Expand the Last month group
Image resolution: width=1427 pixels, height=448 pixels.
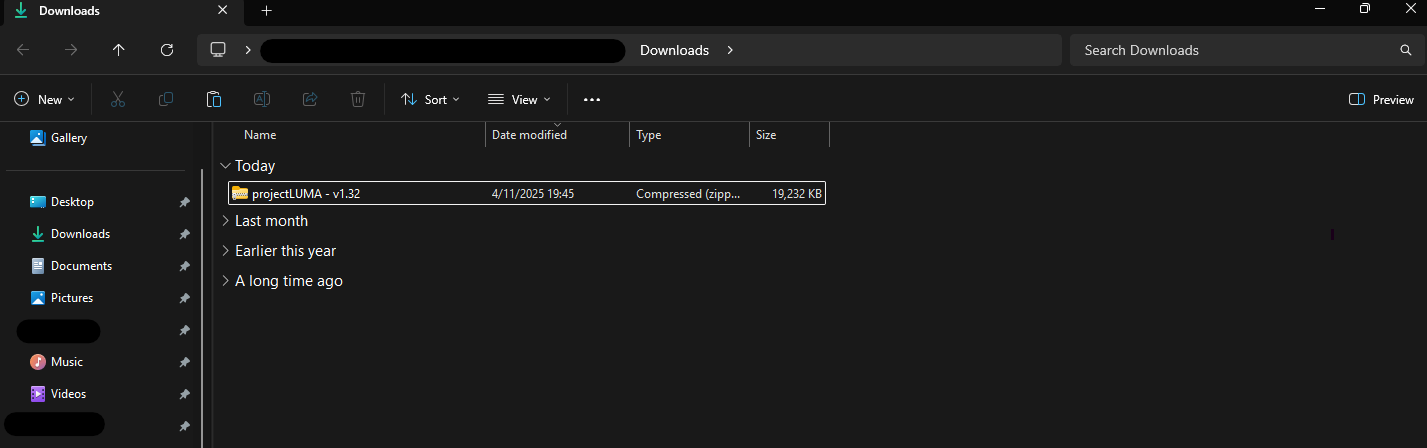pyautogui.click(x=225, y=221)
